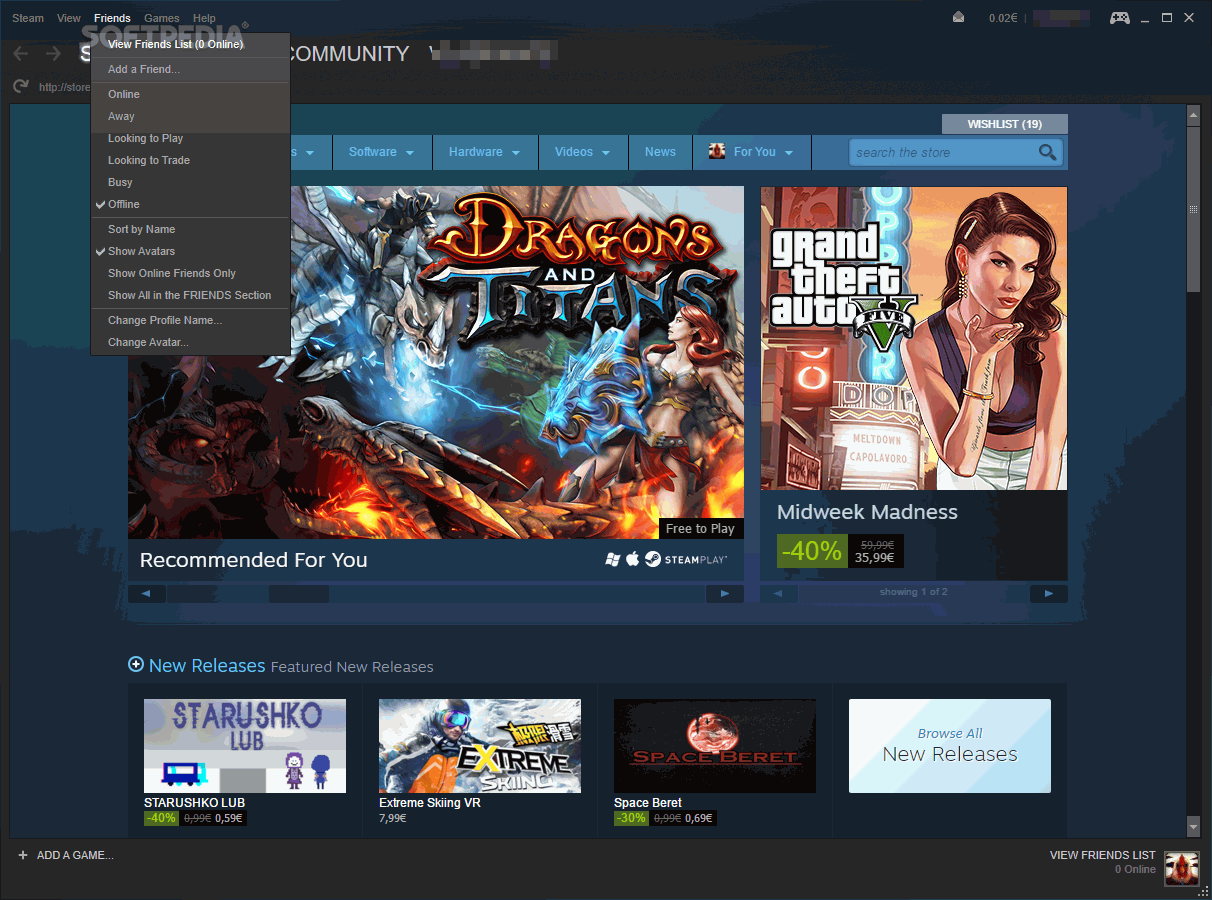
Task: Go to next recommended game arrow
Action: 725,594
